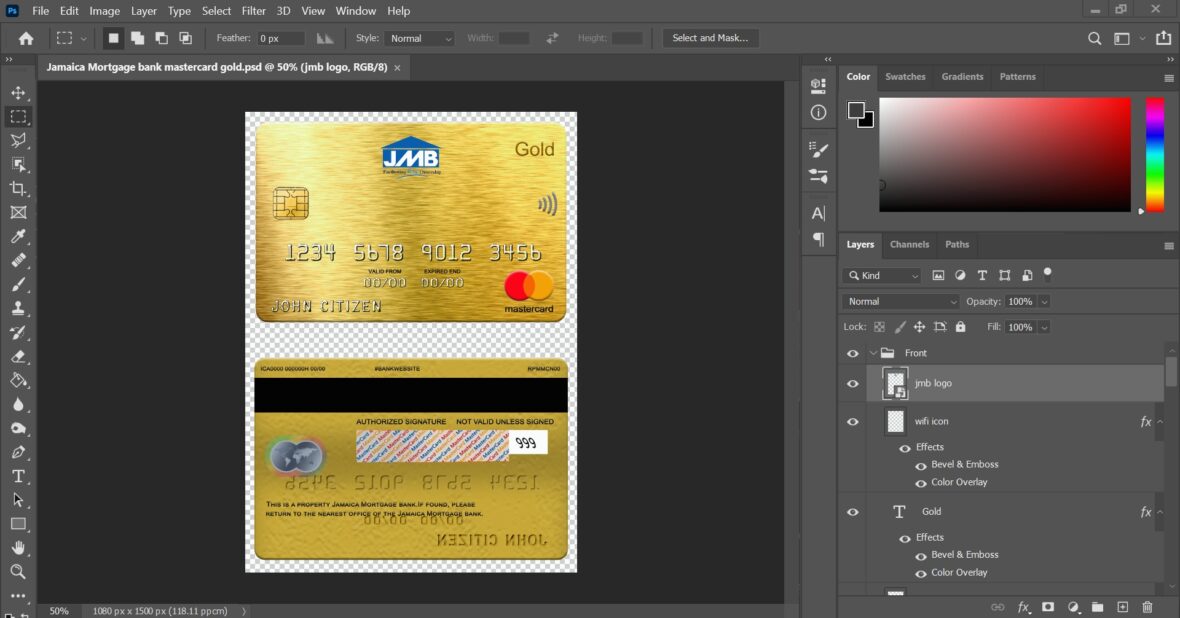Select the Rectangle shape tool
This screenshot has width=1180, height=618.
18,524
